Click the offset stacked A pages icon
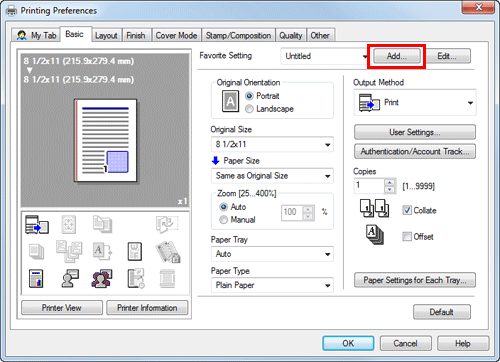This screenshot has width=500, height=362. [374, 235]
